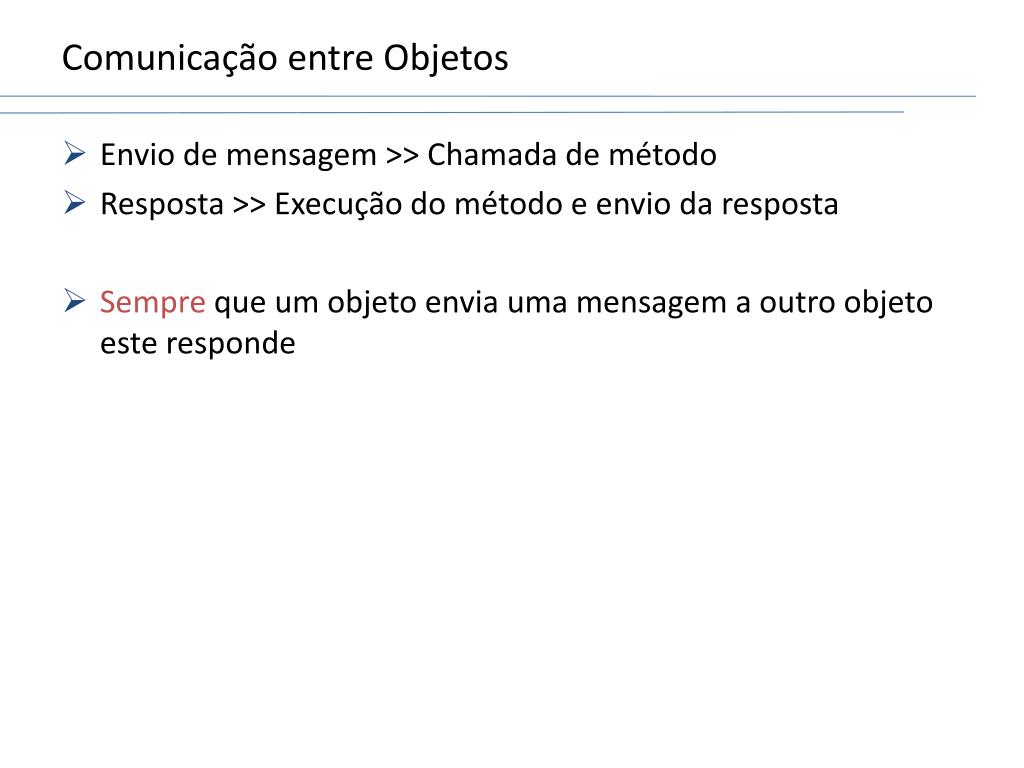Click the arrow bullet before "Resposta >>"
1024x768 pixels.
(75, 203)
